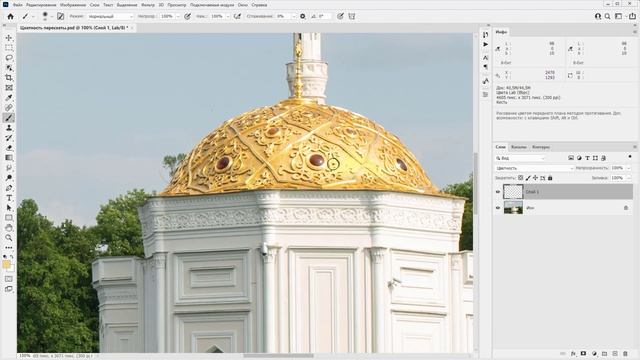Open the Редактирование menu
The height and width of the screenshot is (360, 640).
41,5
